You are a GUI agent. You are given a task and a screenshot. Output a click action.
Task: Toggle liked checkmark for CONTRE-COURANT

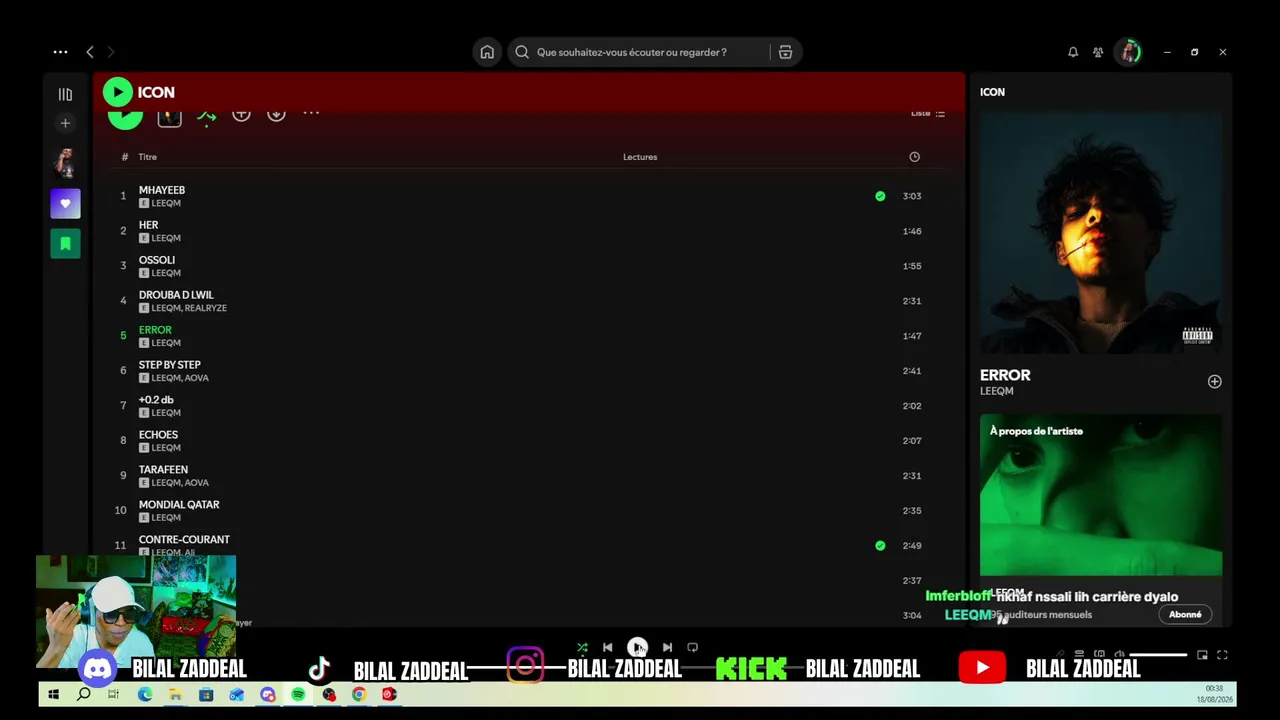880,546
